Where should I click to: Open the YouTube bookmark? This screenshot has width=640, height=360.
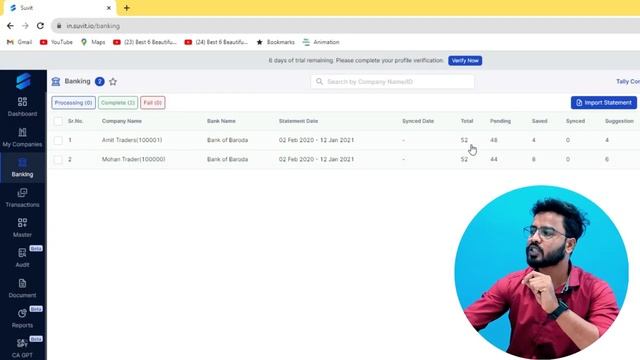56,42
